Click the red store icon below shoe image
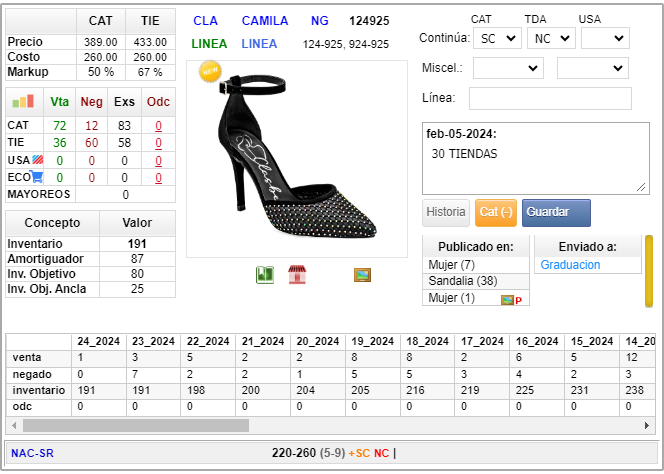Screen dimensions: 664x474 [x=297, y=274]
